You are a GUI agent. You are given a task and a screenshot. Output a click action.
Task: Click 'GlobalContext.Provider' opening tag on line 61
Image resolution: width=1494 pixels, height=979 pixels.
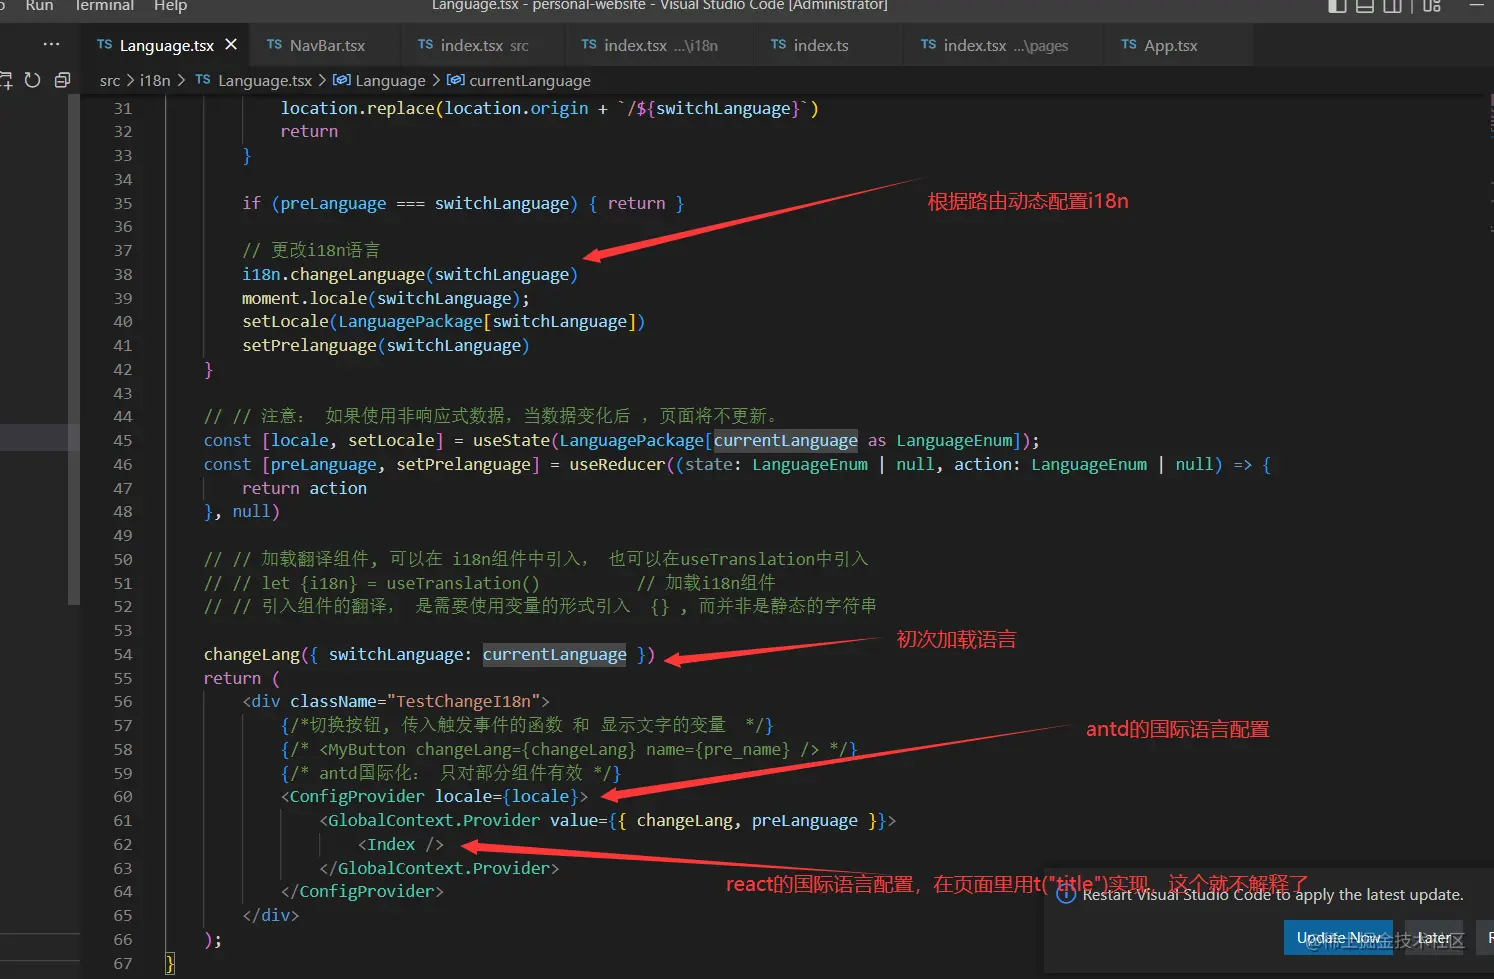pyautogui.click(x=434, y=820)
